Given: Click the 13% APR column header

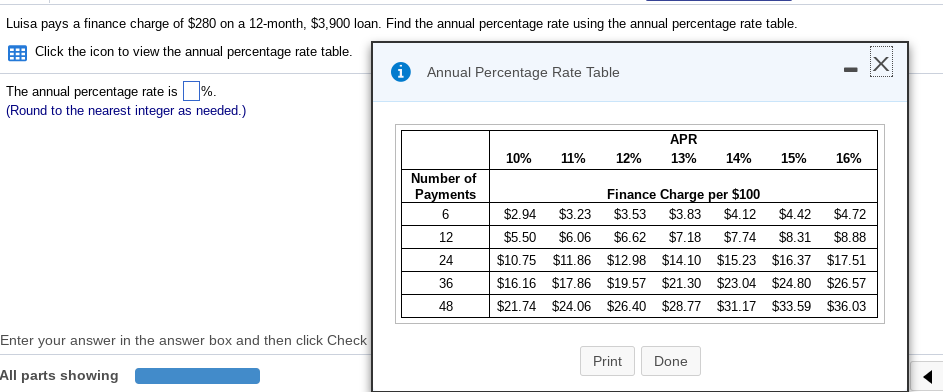Looking at the screenshot, I should (x=684, y=159).
